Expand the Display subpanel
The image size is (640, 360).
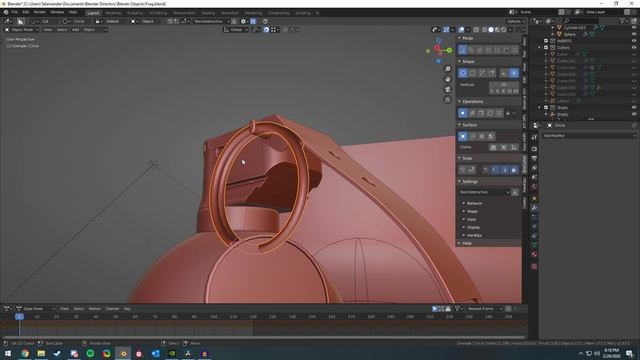pyautogui.click(x=473, y=227)
